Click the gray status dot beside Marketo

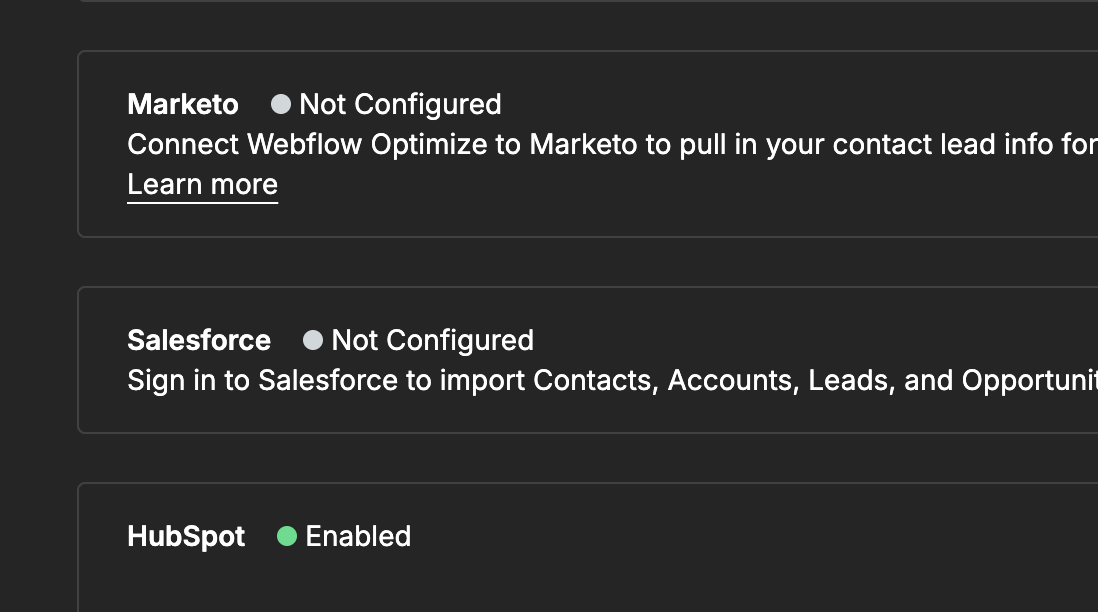[281, 104]
